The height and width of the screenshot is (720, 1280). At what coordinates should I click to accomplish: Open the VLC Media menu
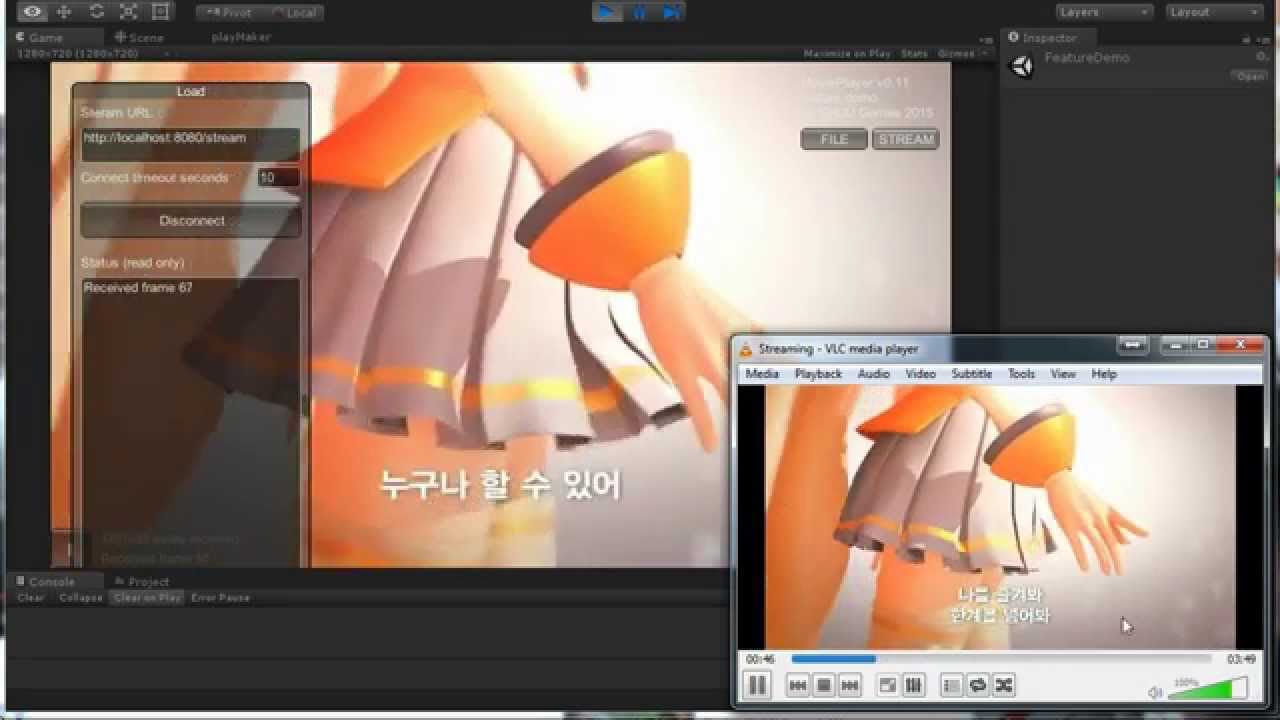point(762,374)
